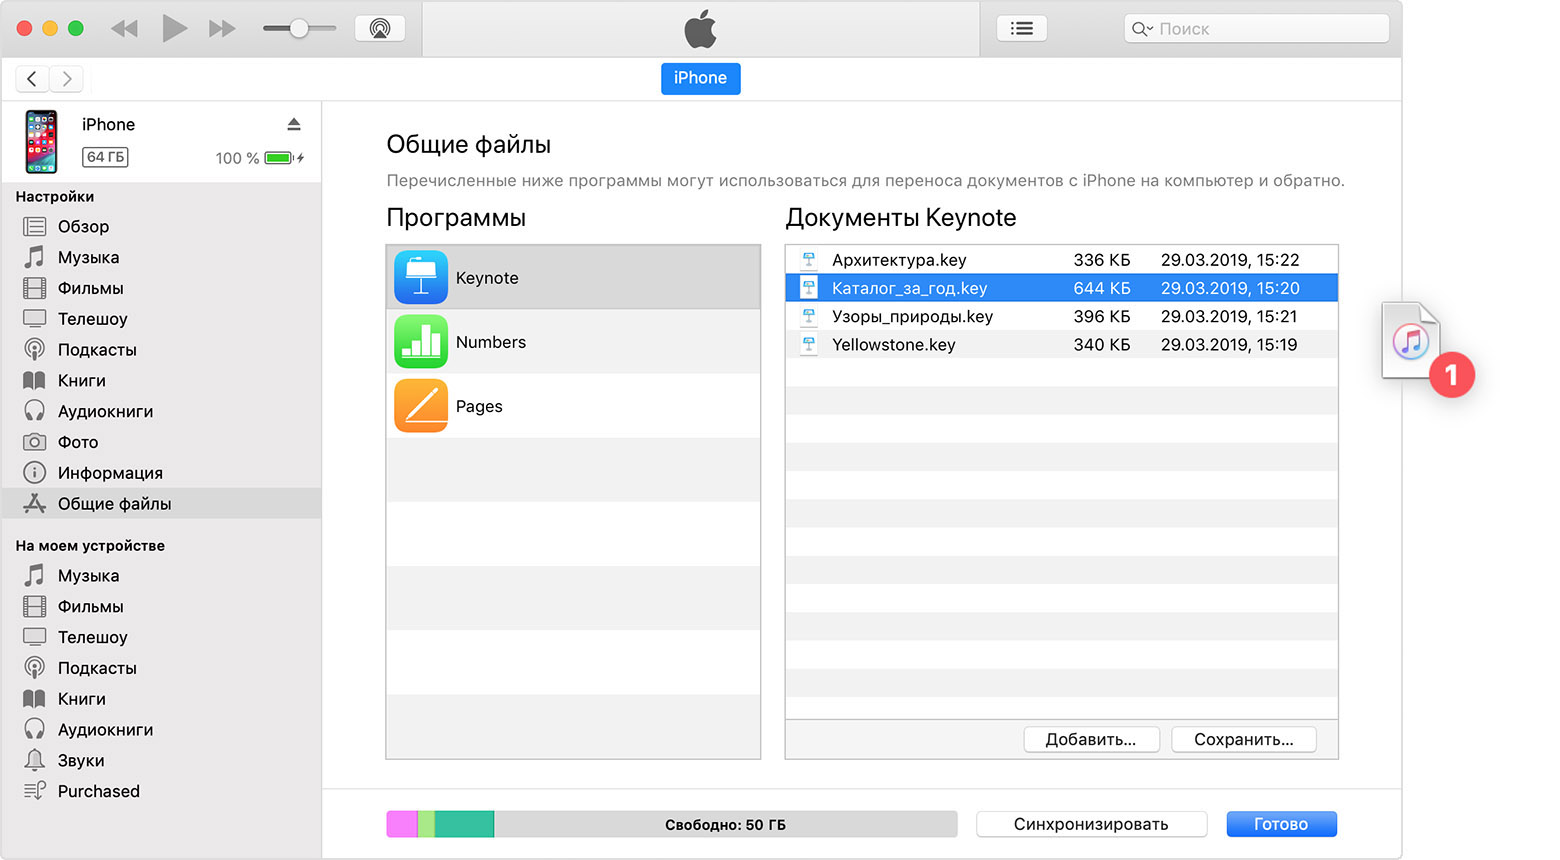Open Книги under Настройки
The image size is (1560, 860).
click(162, 381)
